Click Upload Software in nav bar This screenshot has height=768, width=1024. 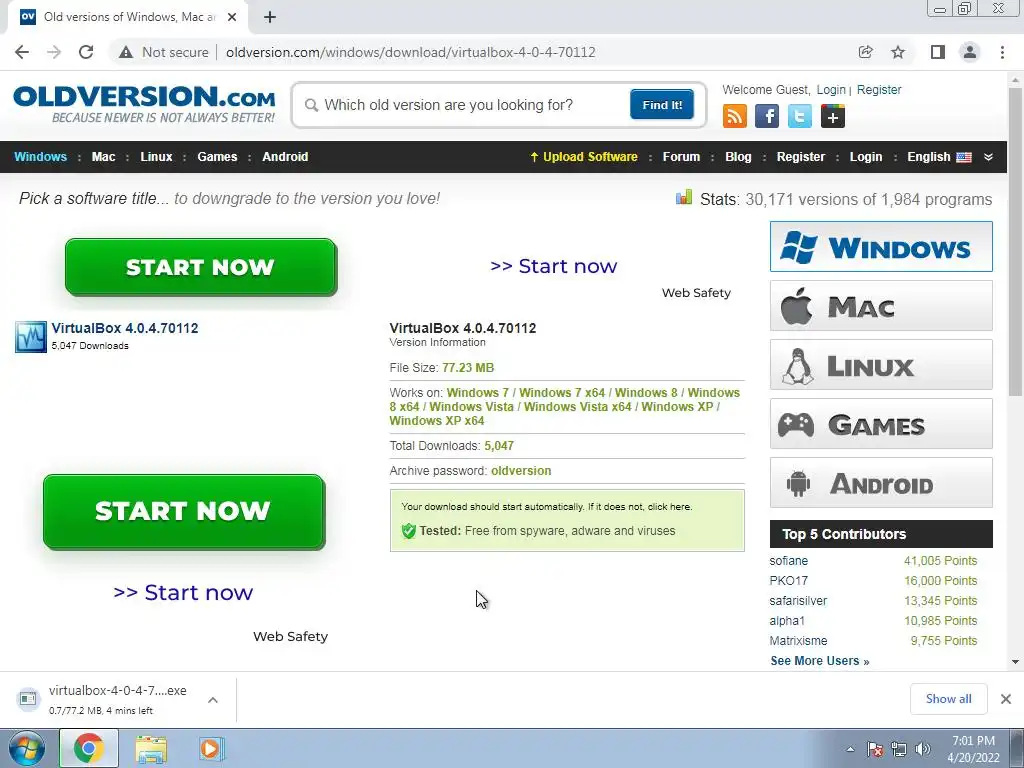(x=584, y=157)
